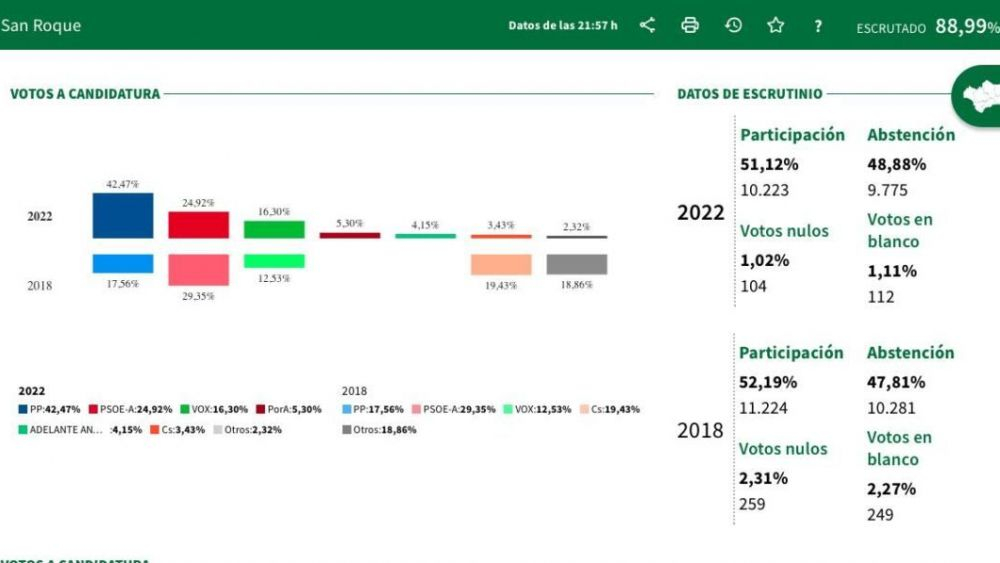This screenshot has height=563, width=1000.
Task: Click legend entry Otros:2,32%
Action: [x=247, y=430]
